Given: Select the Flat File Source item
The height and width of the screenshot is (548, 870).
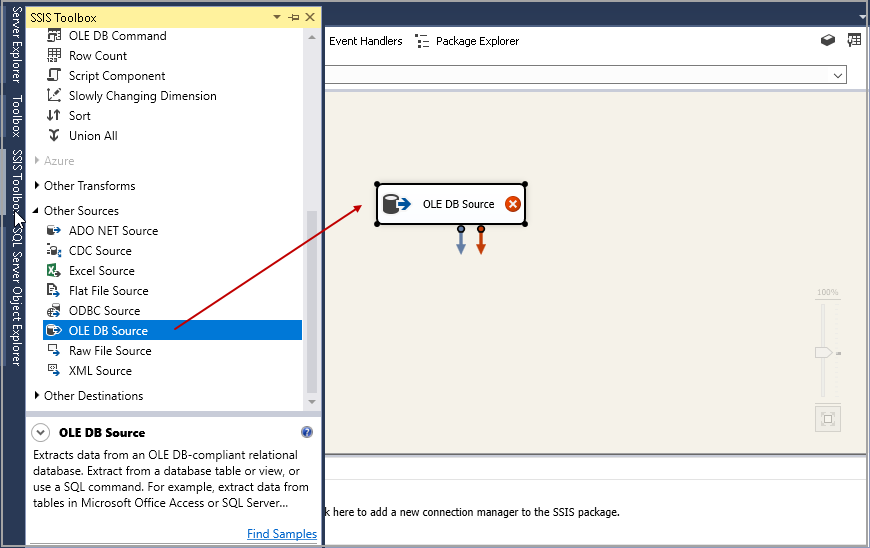Looking at the screenshot, I should [108, 291].
